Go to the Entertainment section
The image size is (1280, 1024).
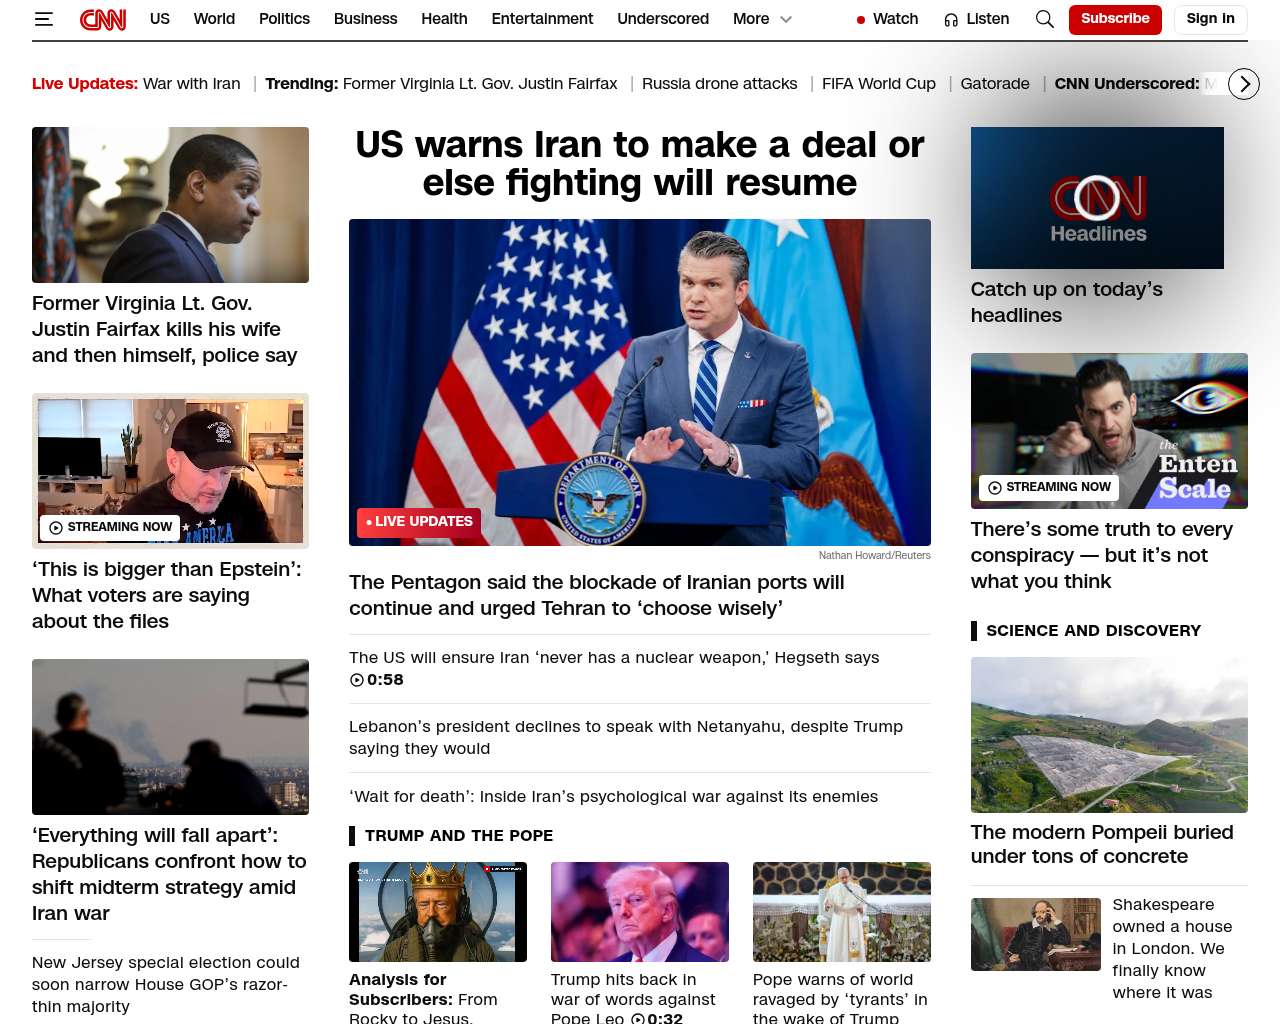click(542, 19)
